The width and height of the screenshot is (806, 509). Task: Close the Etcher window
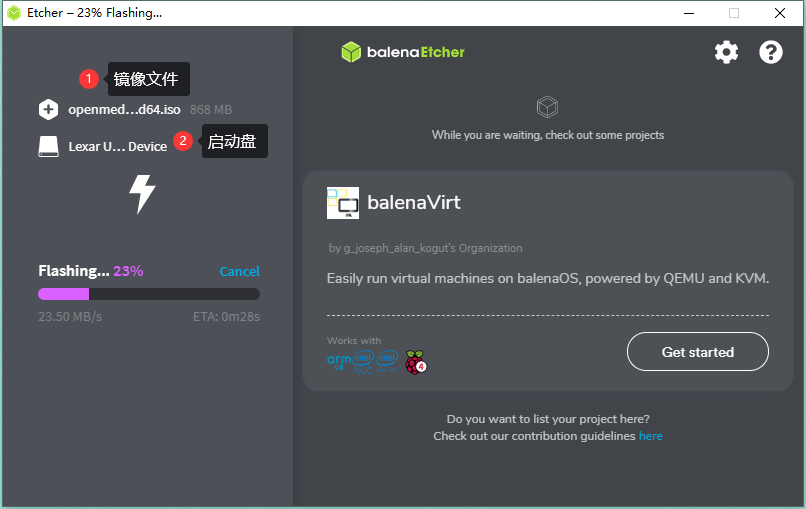(780, 13)
